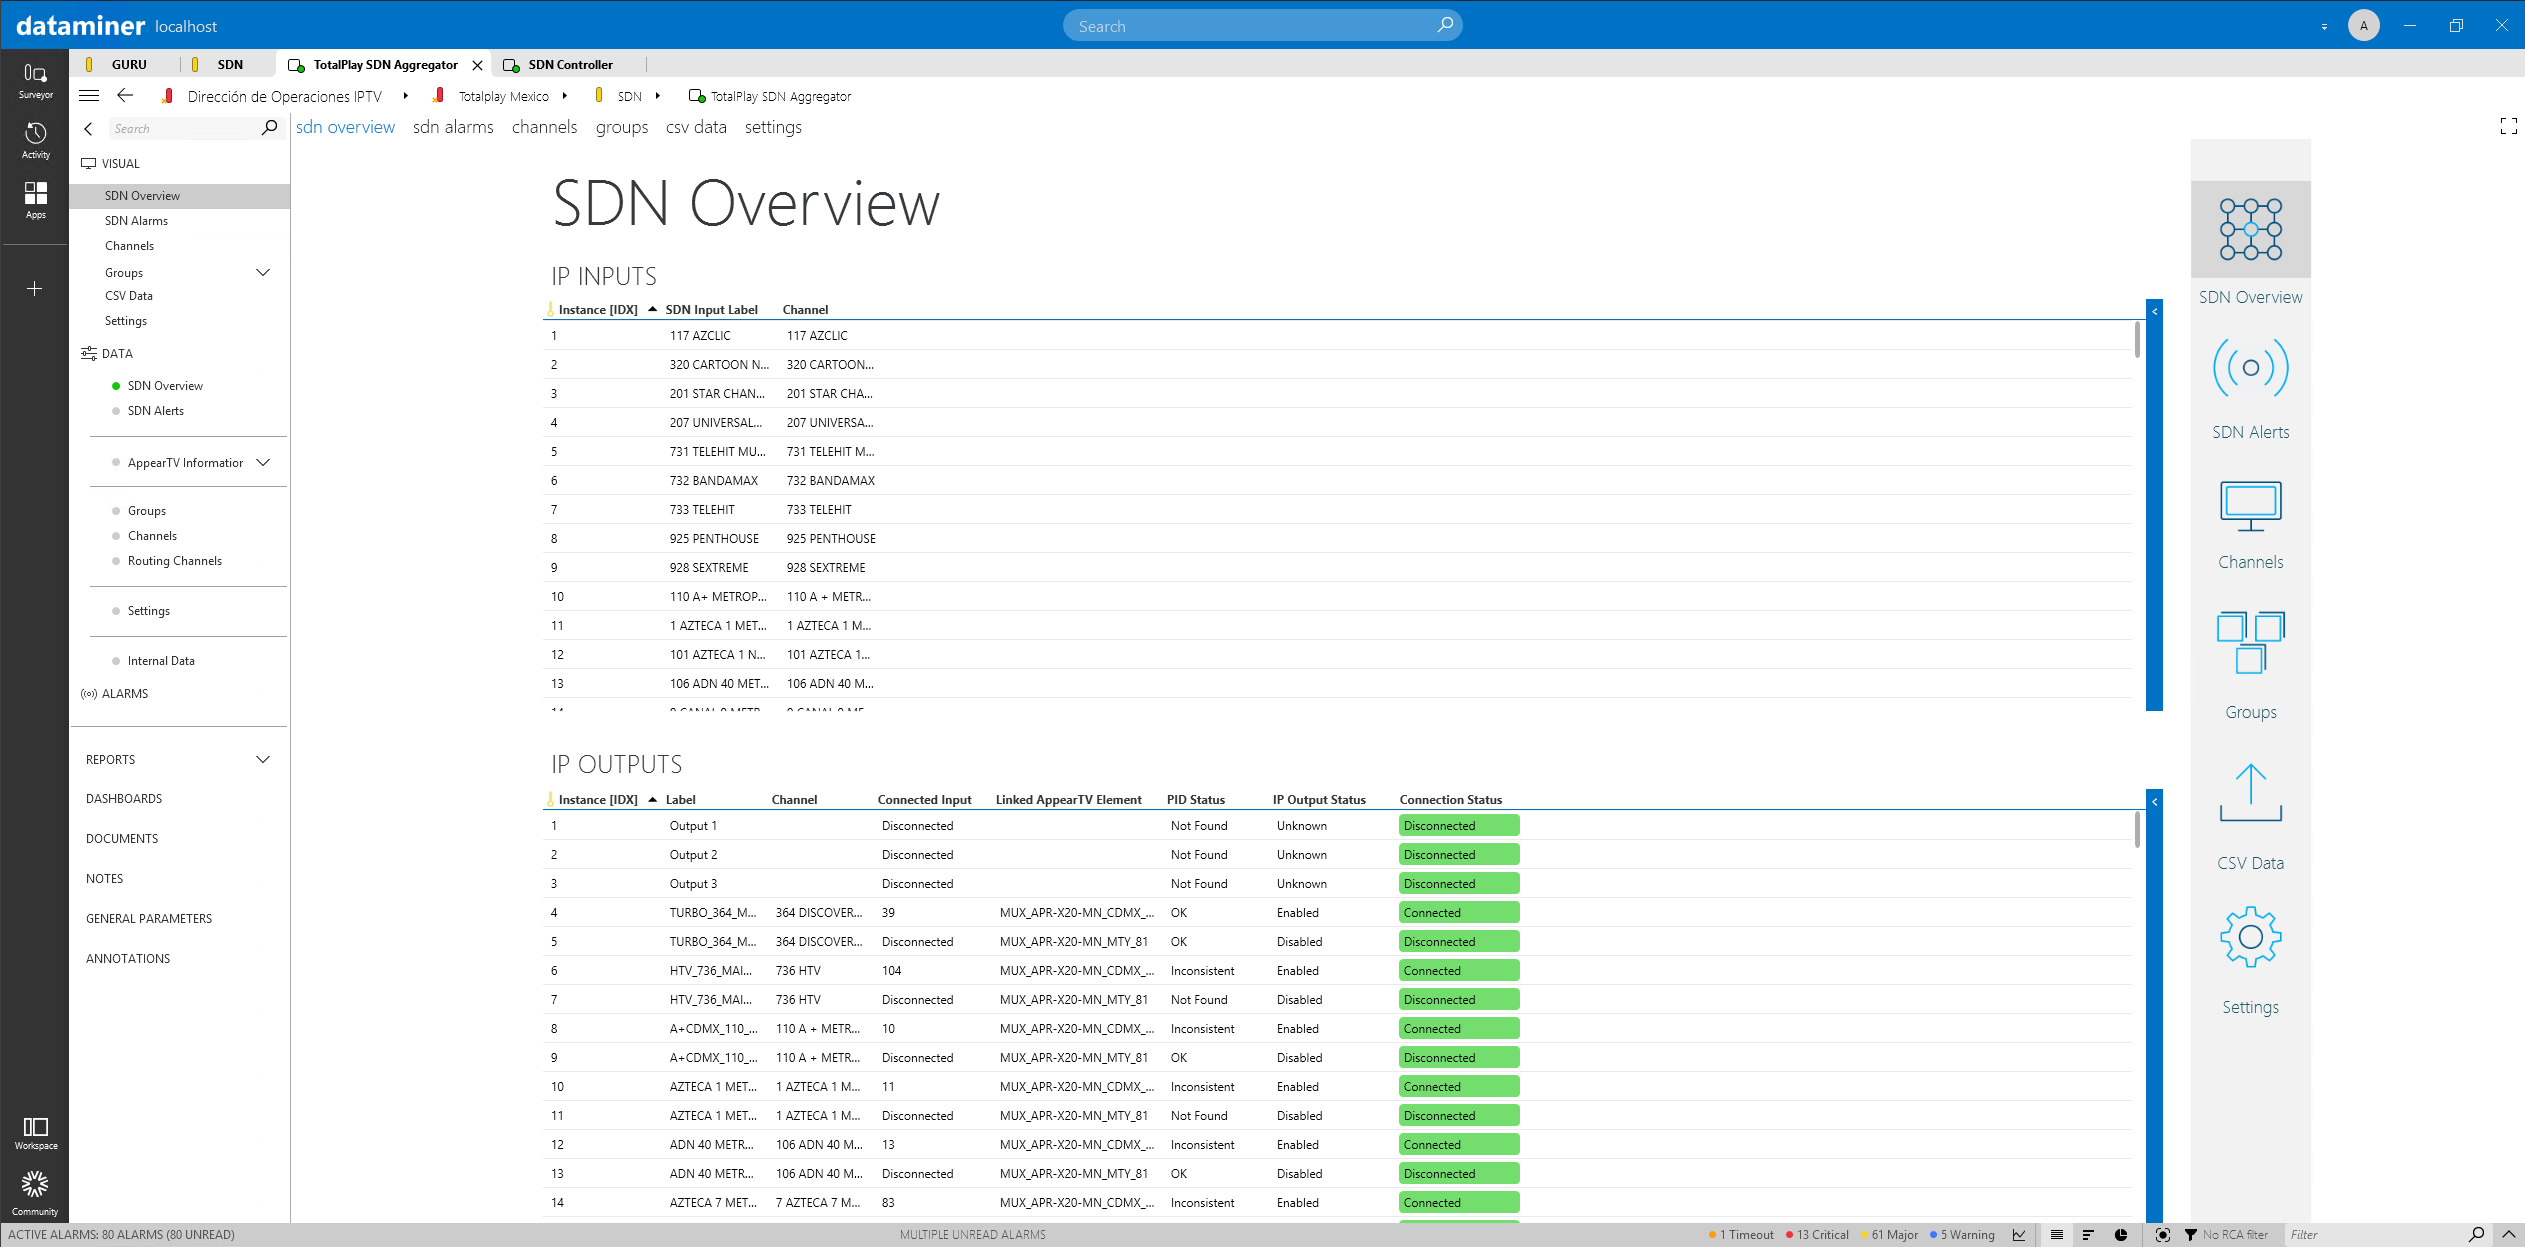Click Connected status cell for output 14
The width and height of the screenshot is (2525, 1247).
tap(1459, 1203)
